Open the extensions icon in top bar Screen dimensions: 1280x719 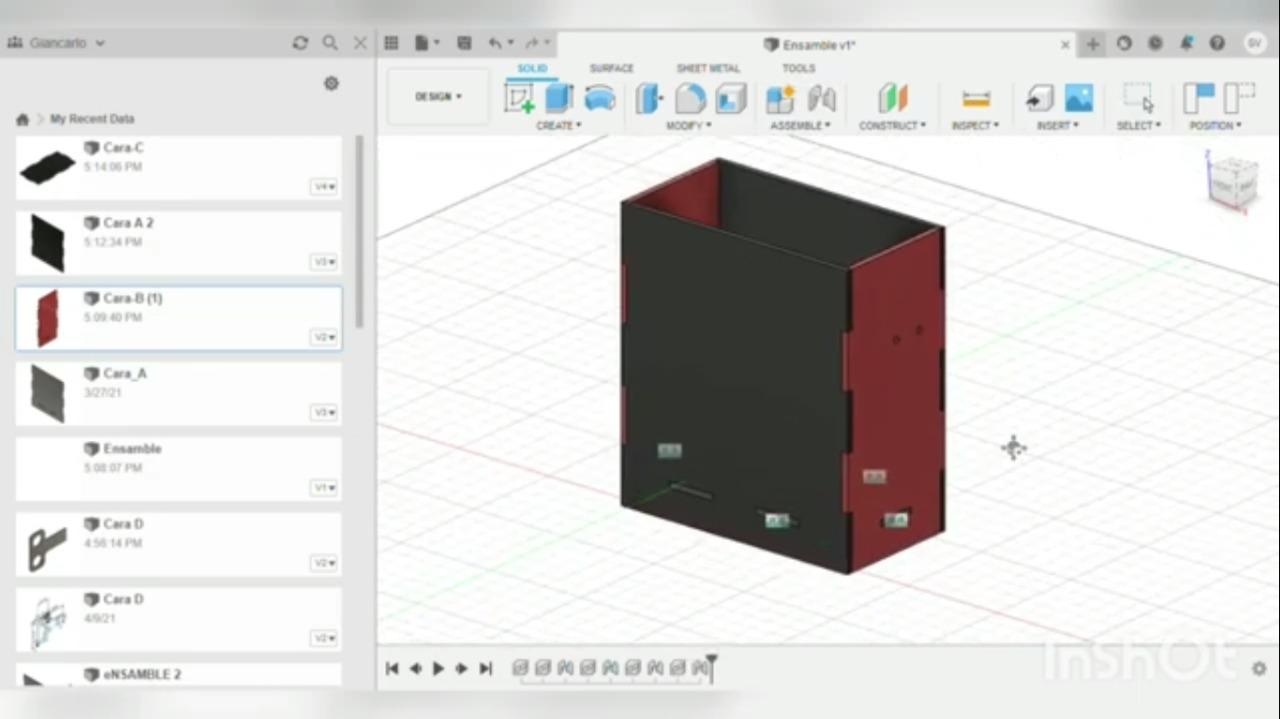(x=1124, y=43)
